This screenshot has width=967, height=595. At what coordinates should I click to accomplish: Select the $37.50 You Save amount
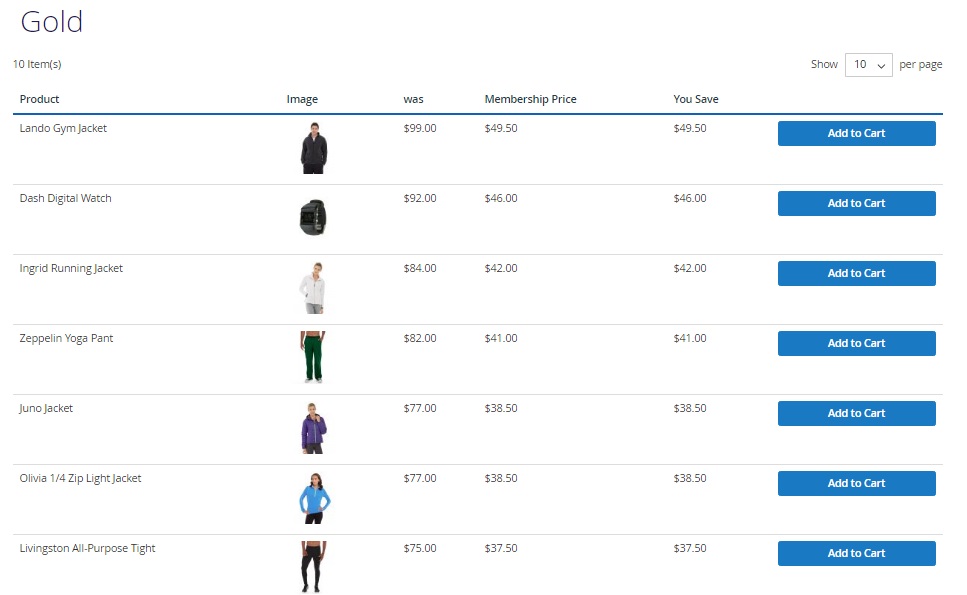coord(690,548)
